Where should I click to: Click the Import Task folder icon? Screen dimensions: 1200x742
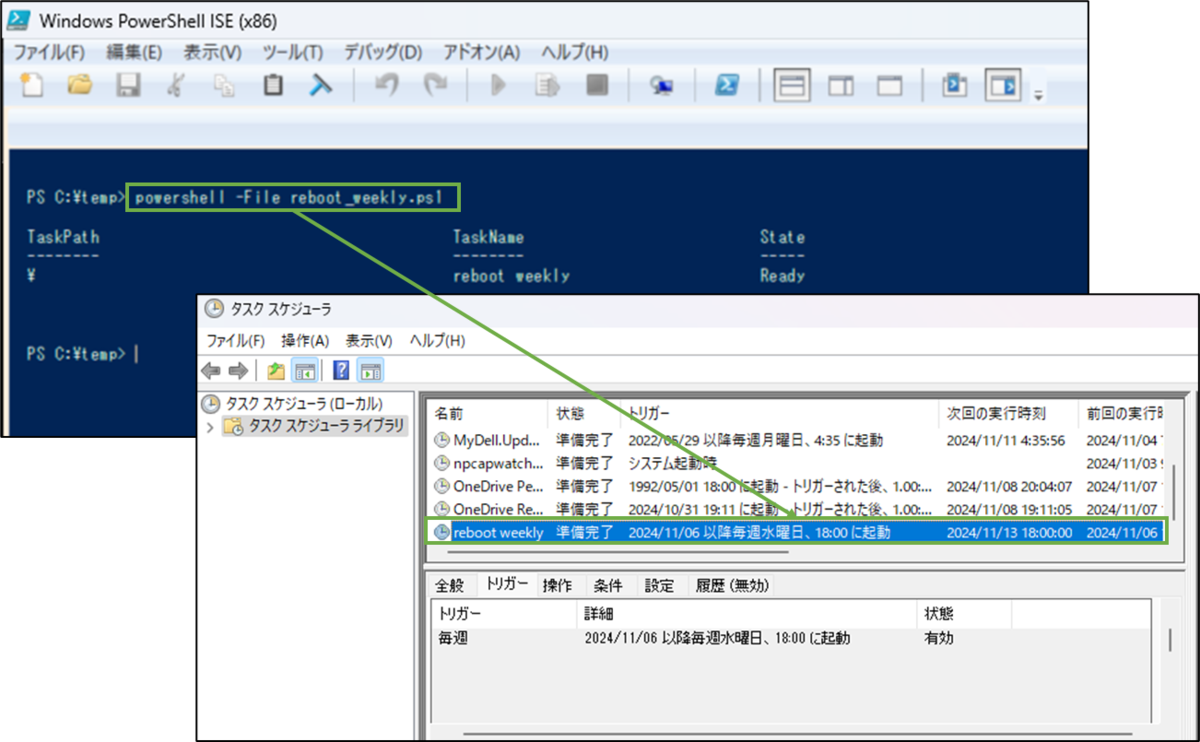(x=274, y=369)
